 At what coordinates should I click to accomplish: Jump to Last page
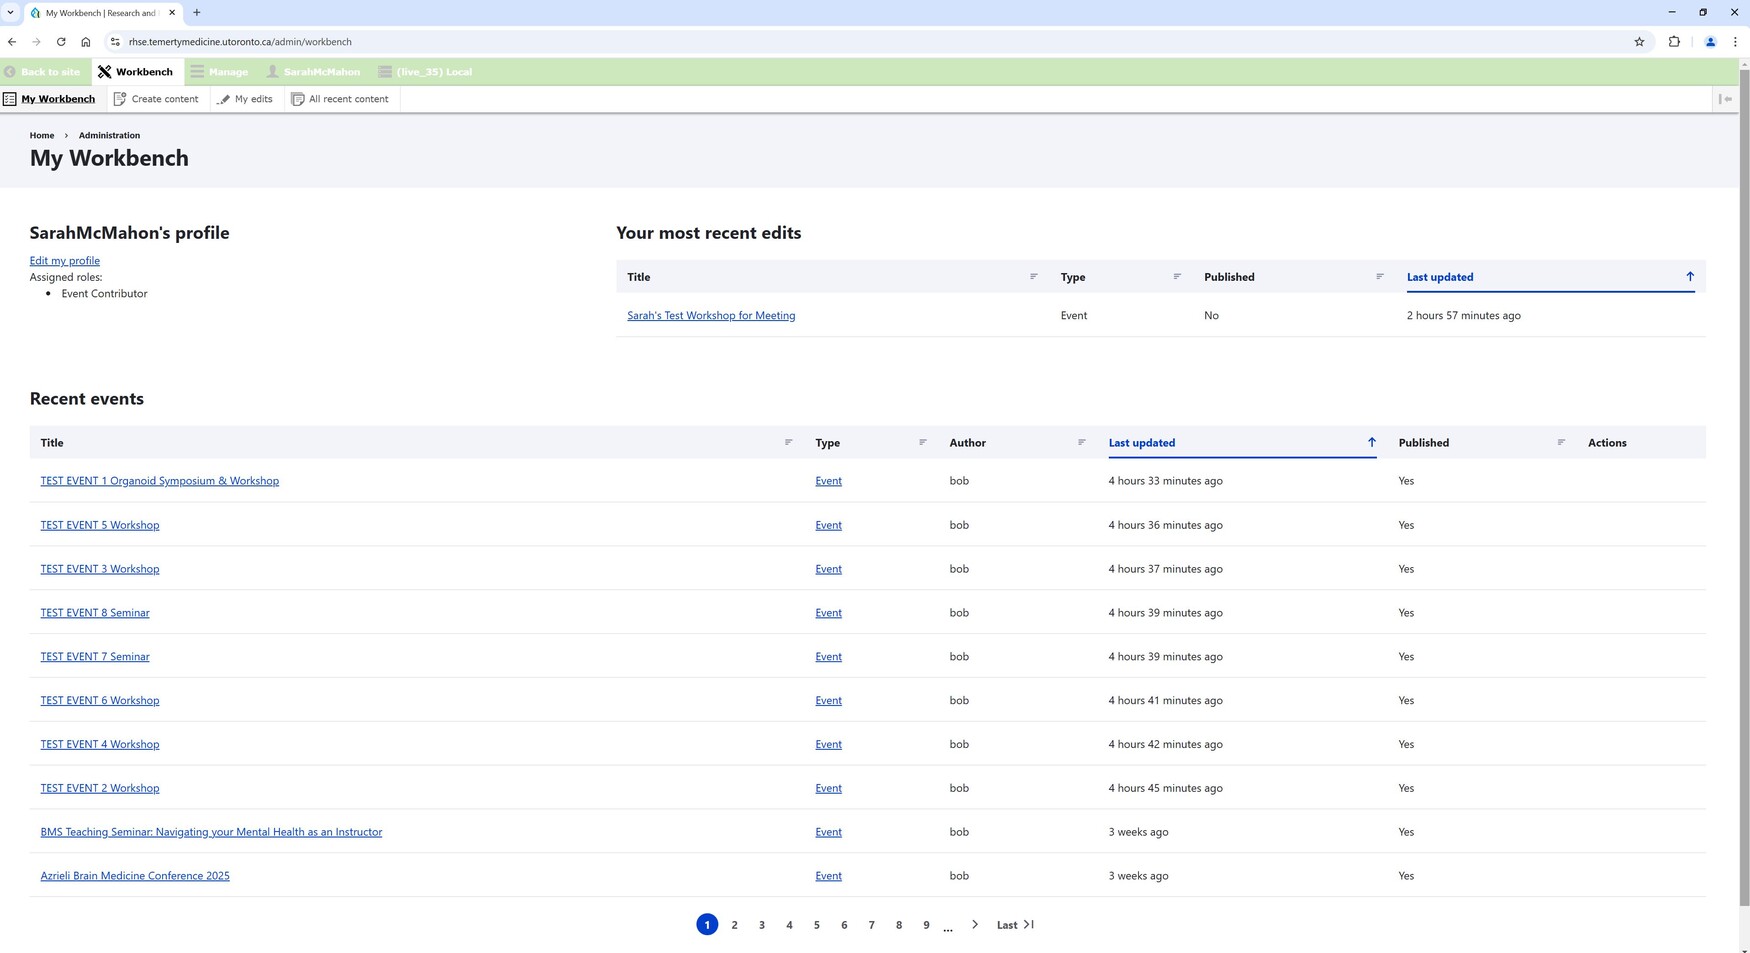(1015, 925)
